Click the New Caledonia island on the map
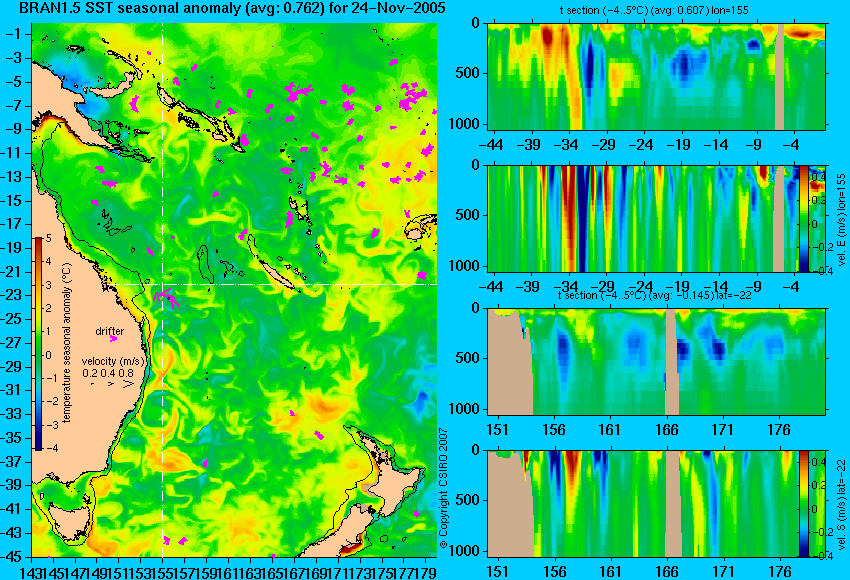 (x=278, y=274)
